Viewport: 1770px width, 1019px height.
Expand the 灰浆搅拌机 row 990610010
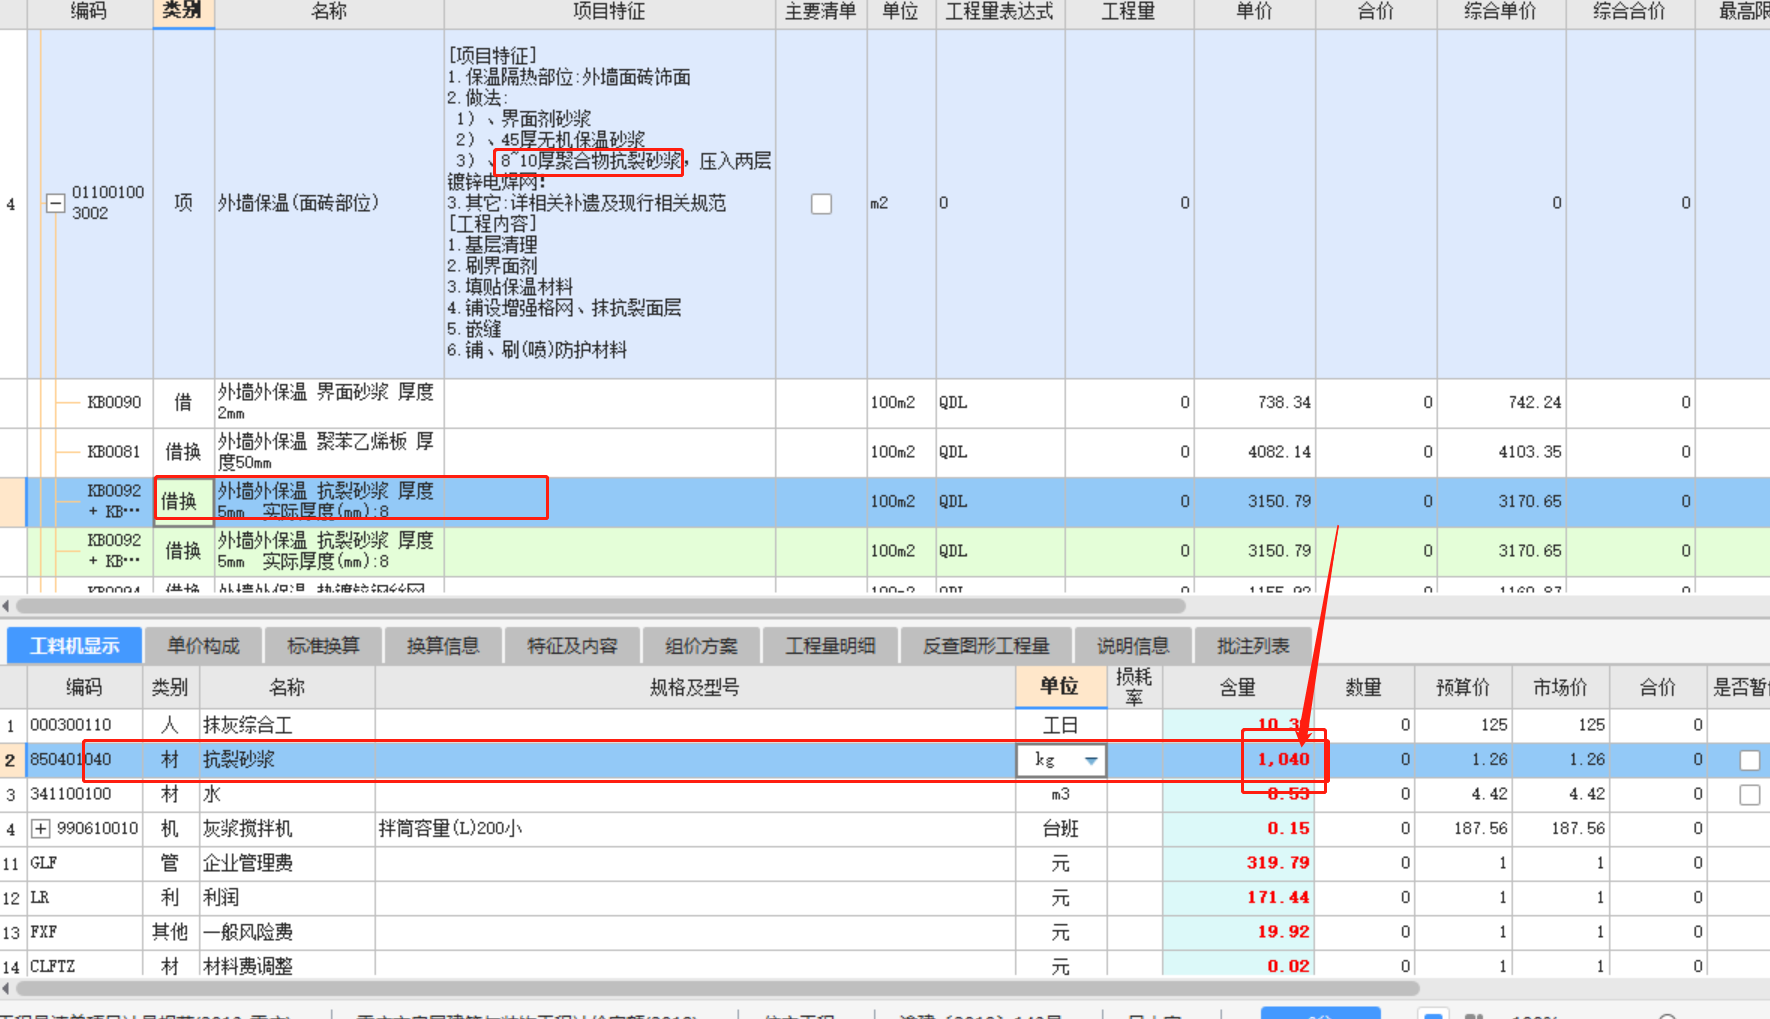pos(41,828)
